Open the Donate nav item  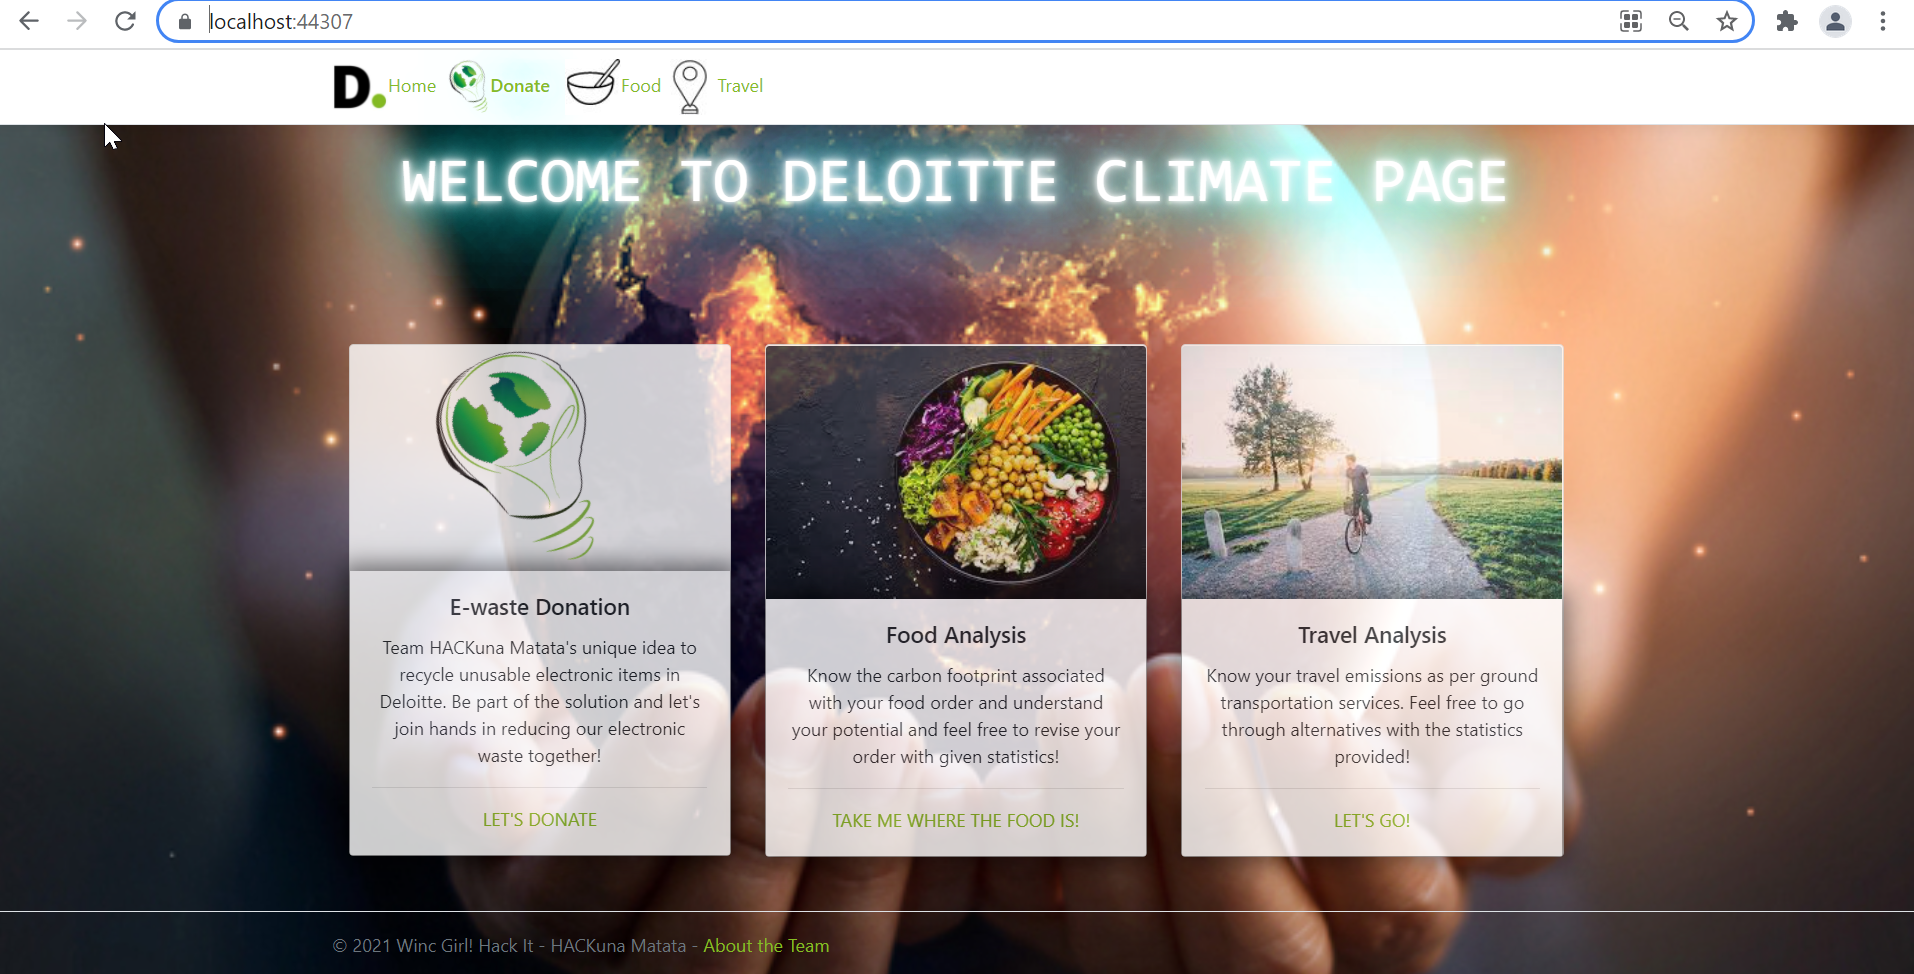coord(520,86)
